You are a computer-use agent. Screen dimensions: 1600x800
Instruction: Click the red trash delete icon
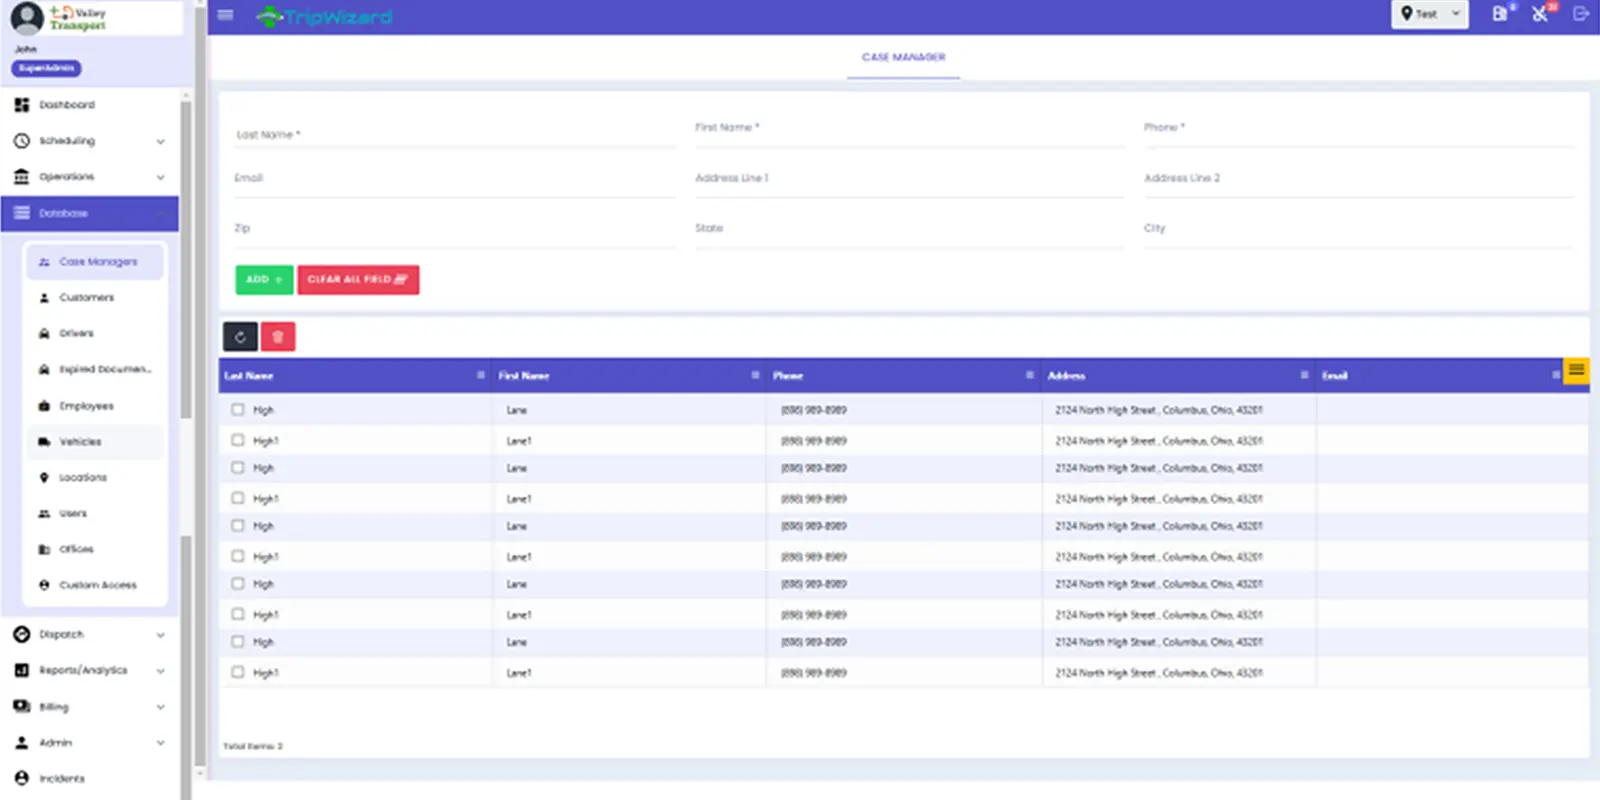tap(278, 337)
